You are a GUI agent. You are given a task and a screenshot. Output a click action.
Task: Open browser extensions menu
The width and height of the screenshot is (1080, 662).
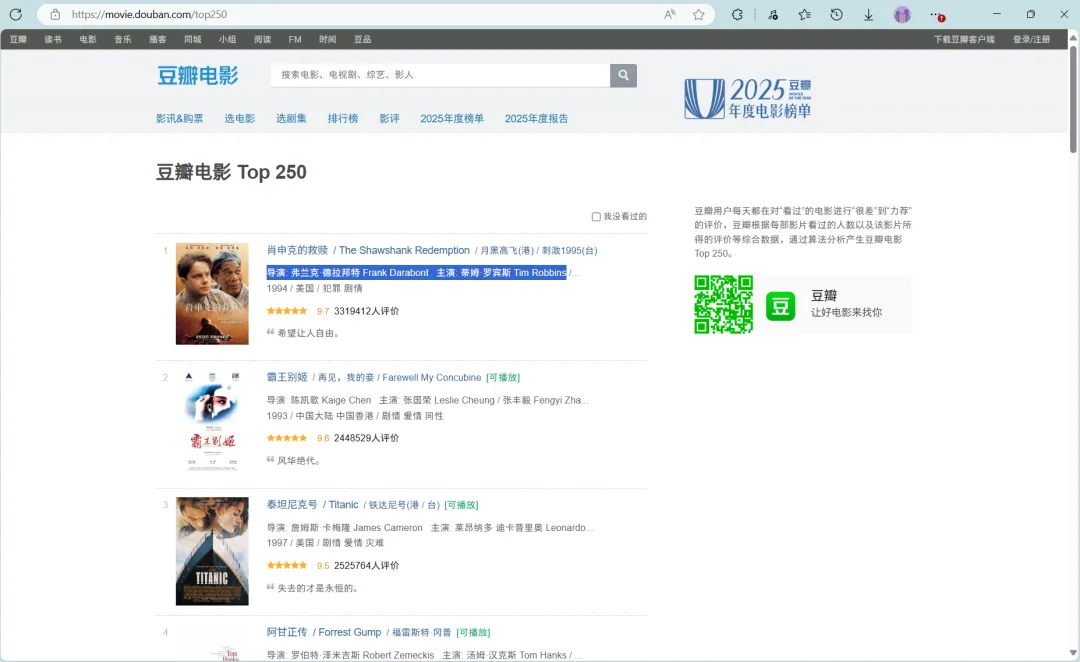pos(737,14)
